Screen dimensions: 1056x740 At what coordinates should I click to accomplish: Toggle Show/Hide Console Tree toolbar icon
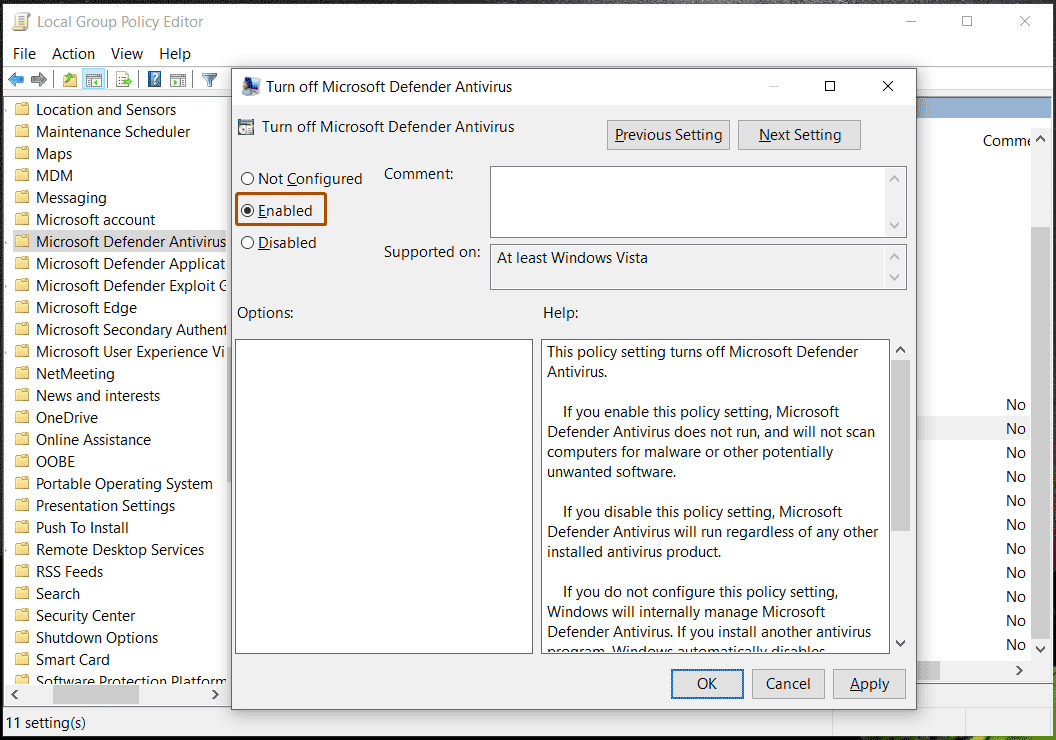point(94,80)
